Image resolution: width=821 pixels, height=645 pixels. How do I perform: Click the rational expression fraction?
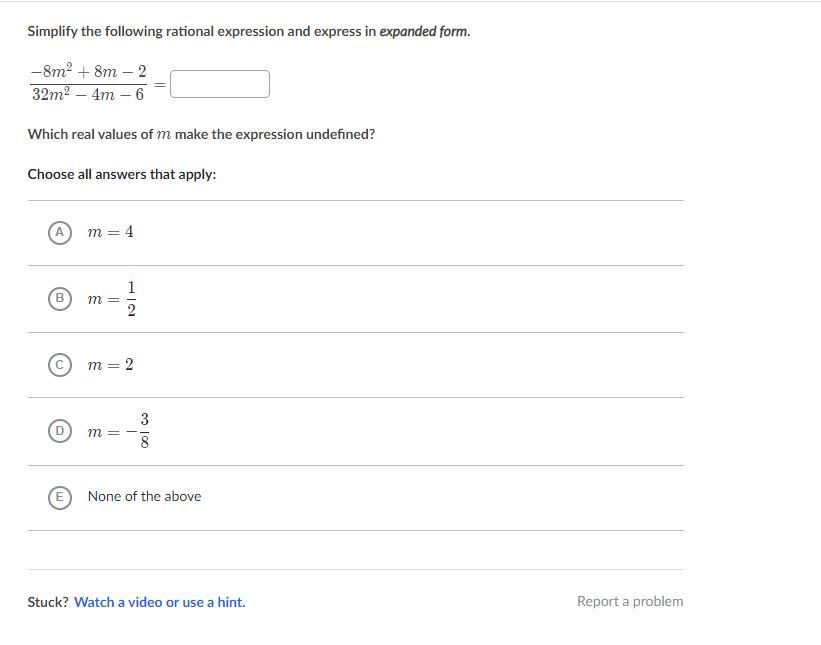point(88,83)
